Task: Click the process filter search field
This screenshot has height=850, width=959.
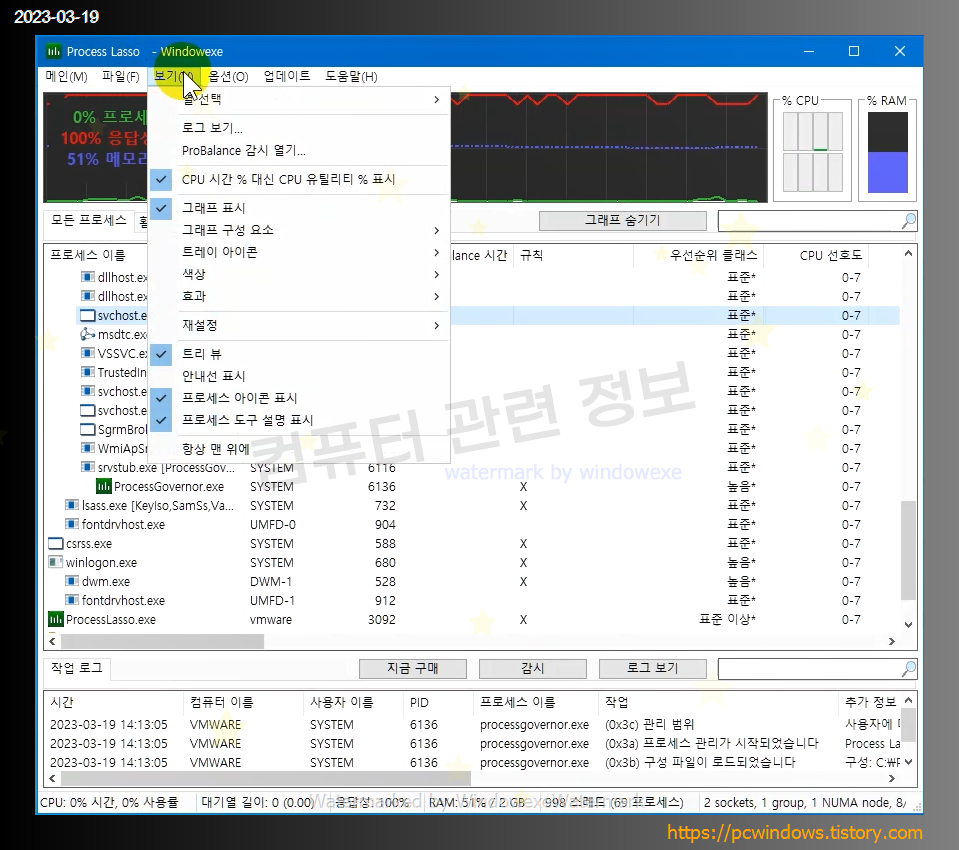Action: pyautogui.click(x=809, y=221)
